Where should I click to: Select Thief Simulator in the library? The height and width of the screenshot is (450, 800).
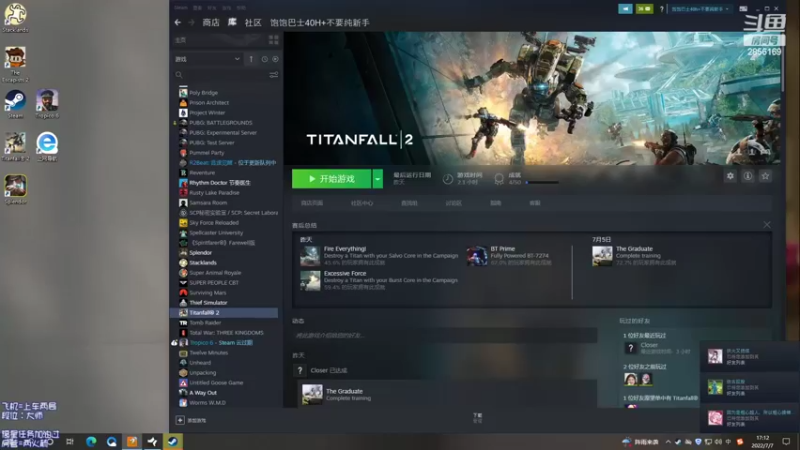click(x=208, y=303)
